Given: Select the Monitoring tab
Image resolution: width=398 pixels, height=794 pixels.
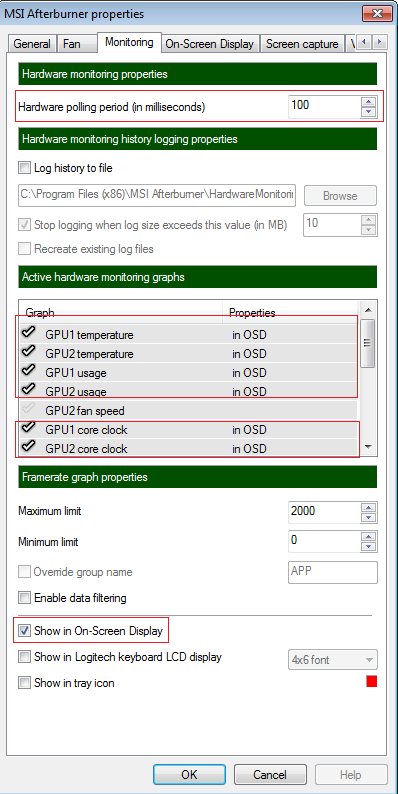Looking at the screenshot, I should [x=129, y=42].
